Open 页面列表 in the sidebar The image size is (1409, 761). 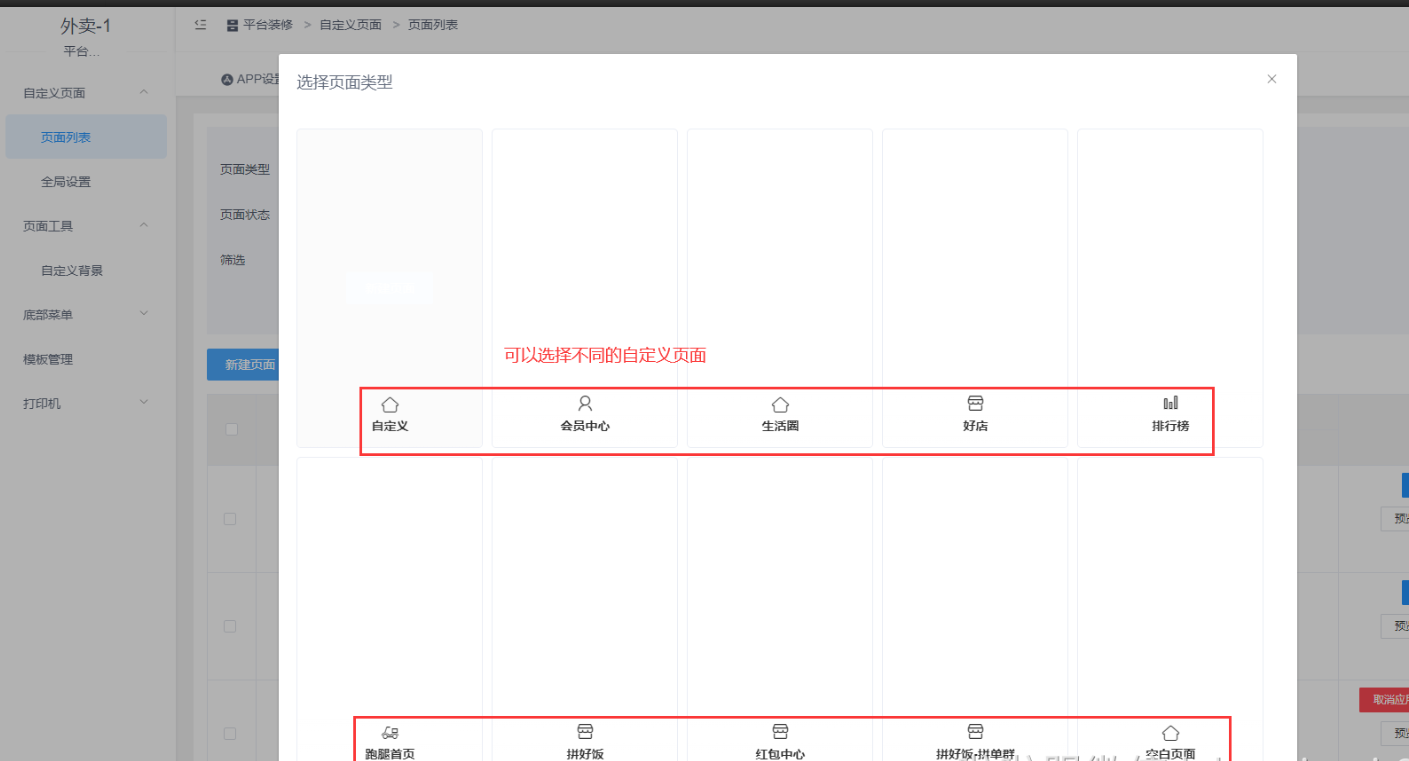pyautogui.click(x=86, y=137)
